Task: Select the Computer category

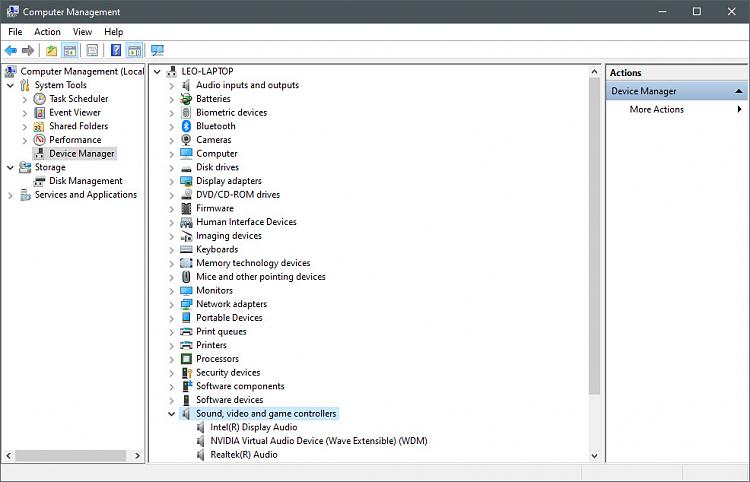Action: pos(217,153)
